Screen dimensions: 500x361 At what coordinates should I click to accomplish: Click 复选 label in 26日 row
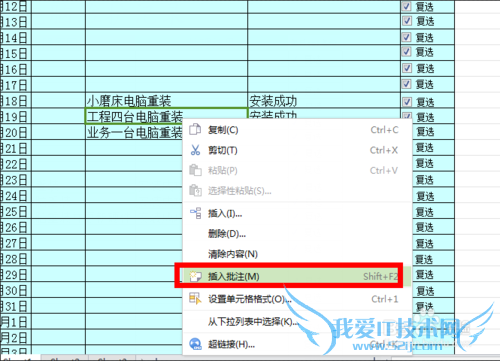[425, 227]
